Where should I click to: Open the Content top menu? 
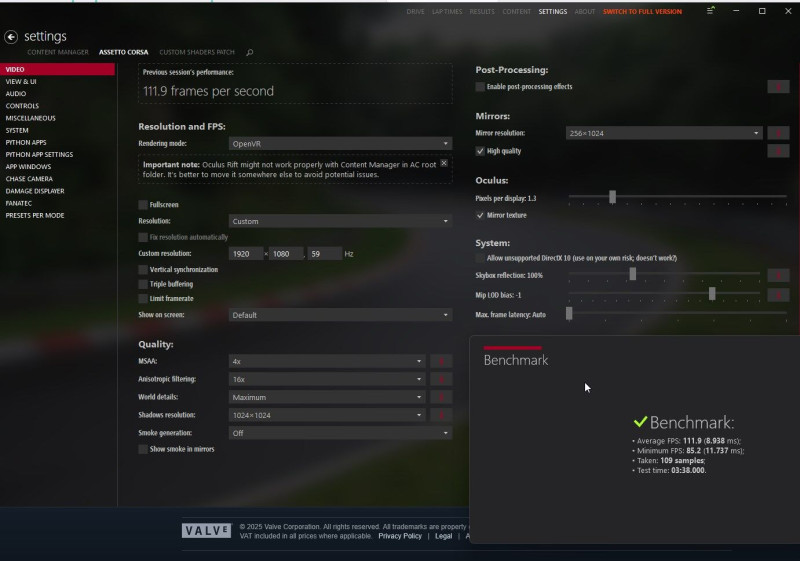click(516, 11)
